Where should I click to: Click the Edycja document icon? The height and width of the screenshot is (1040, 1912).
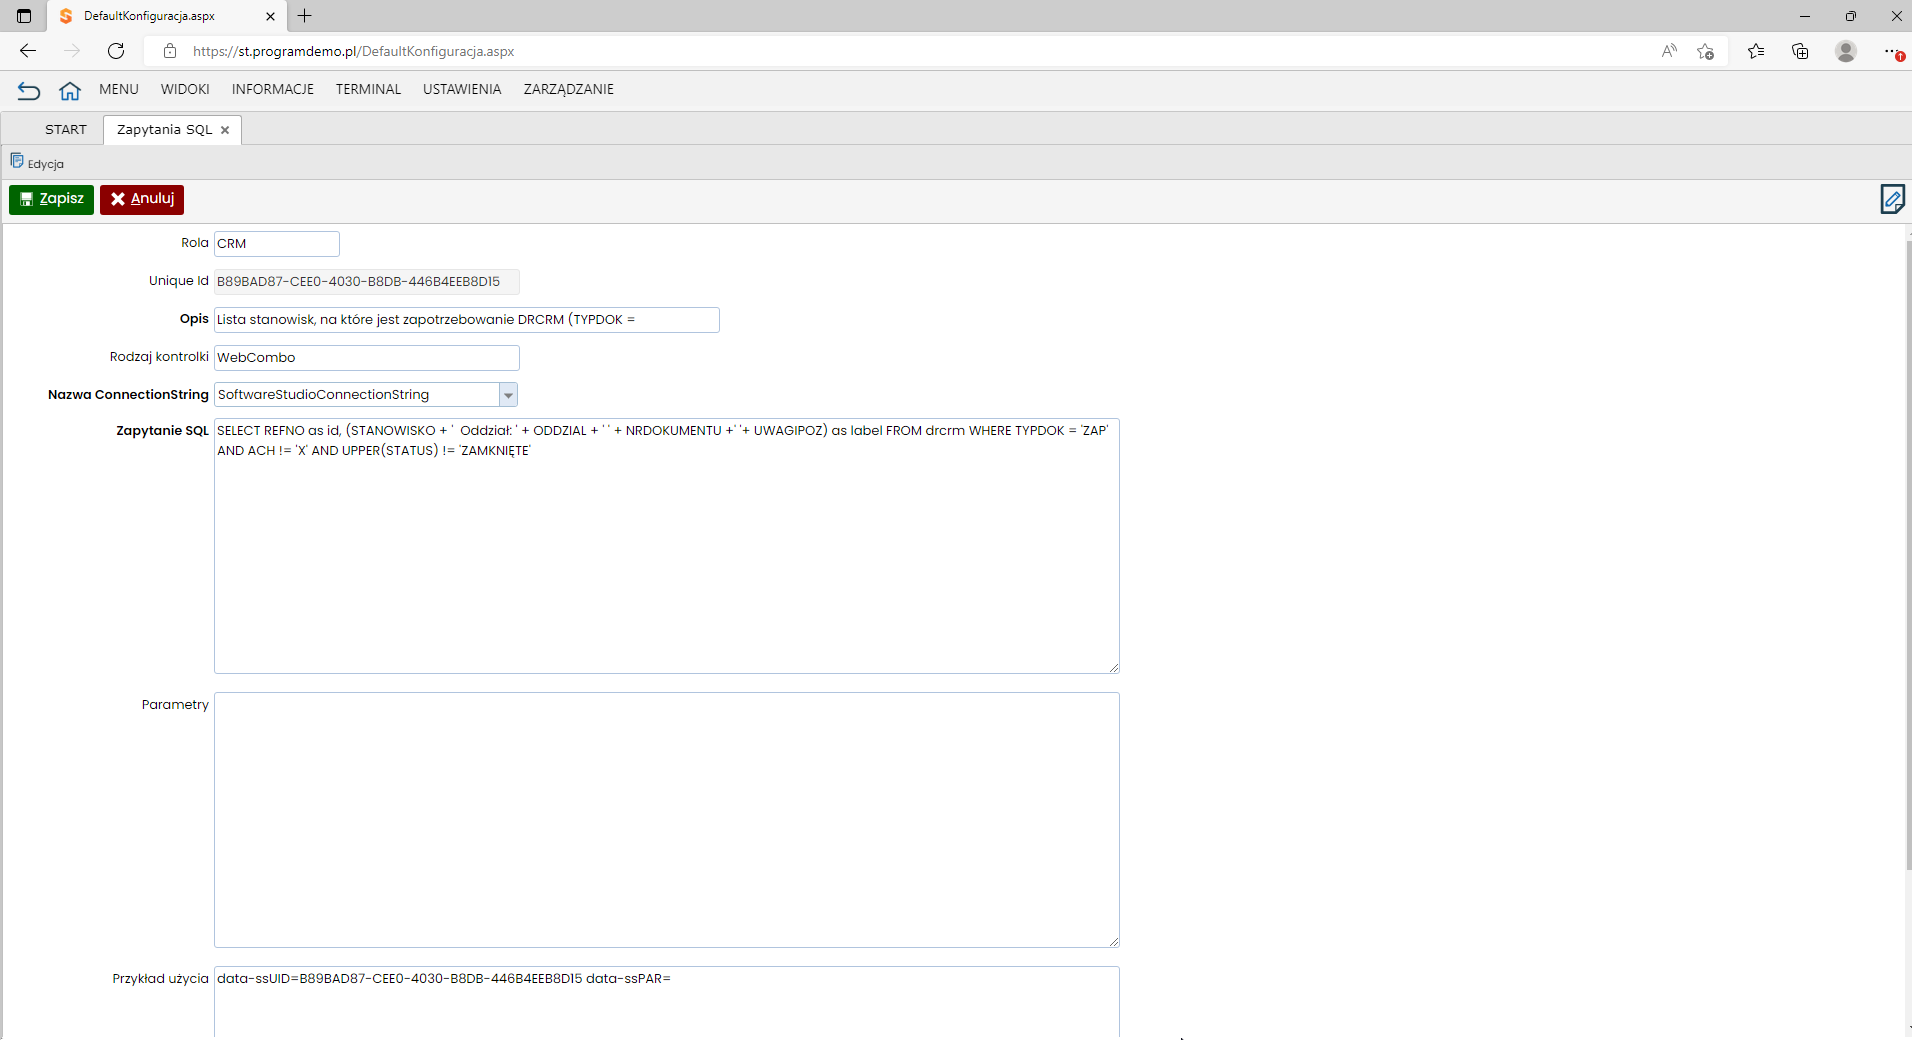point(17,161)
